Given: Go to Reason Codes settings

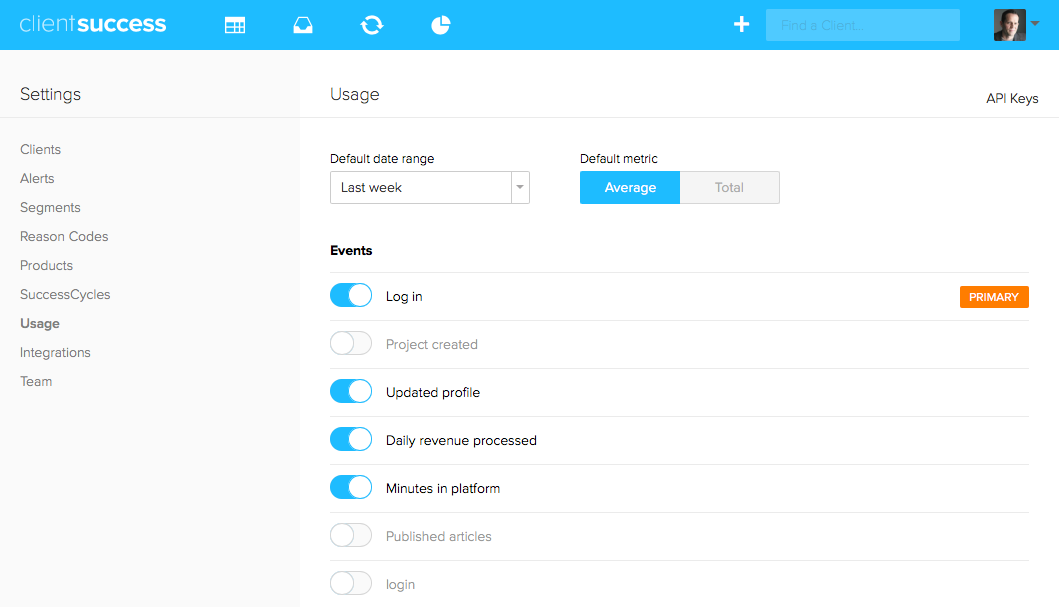Looking at the screenshot, I should click(63, 236).
